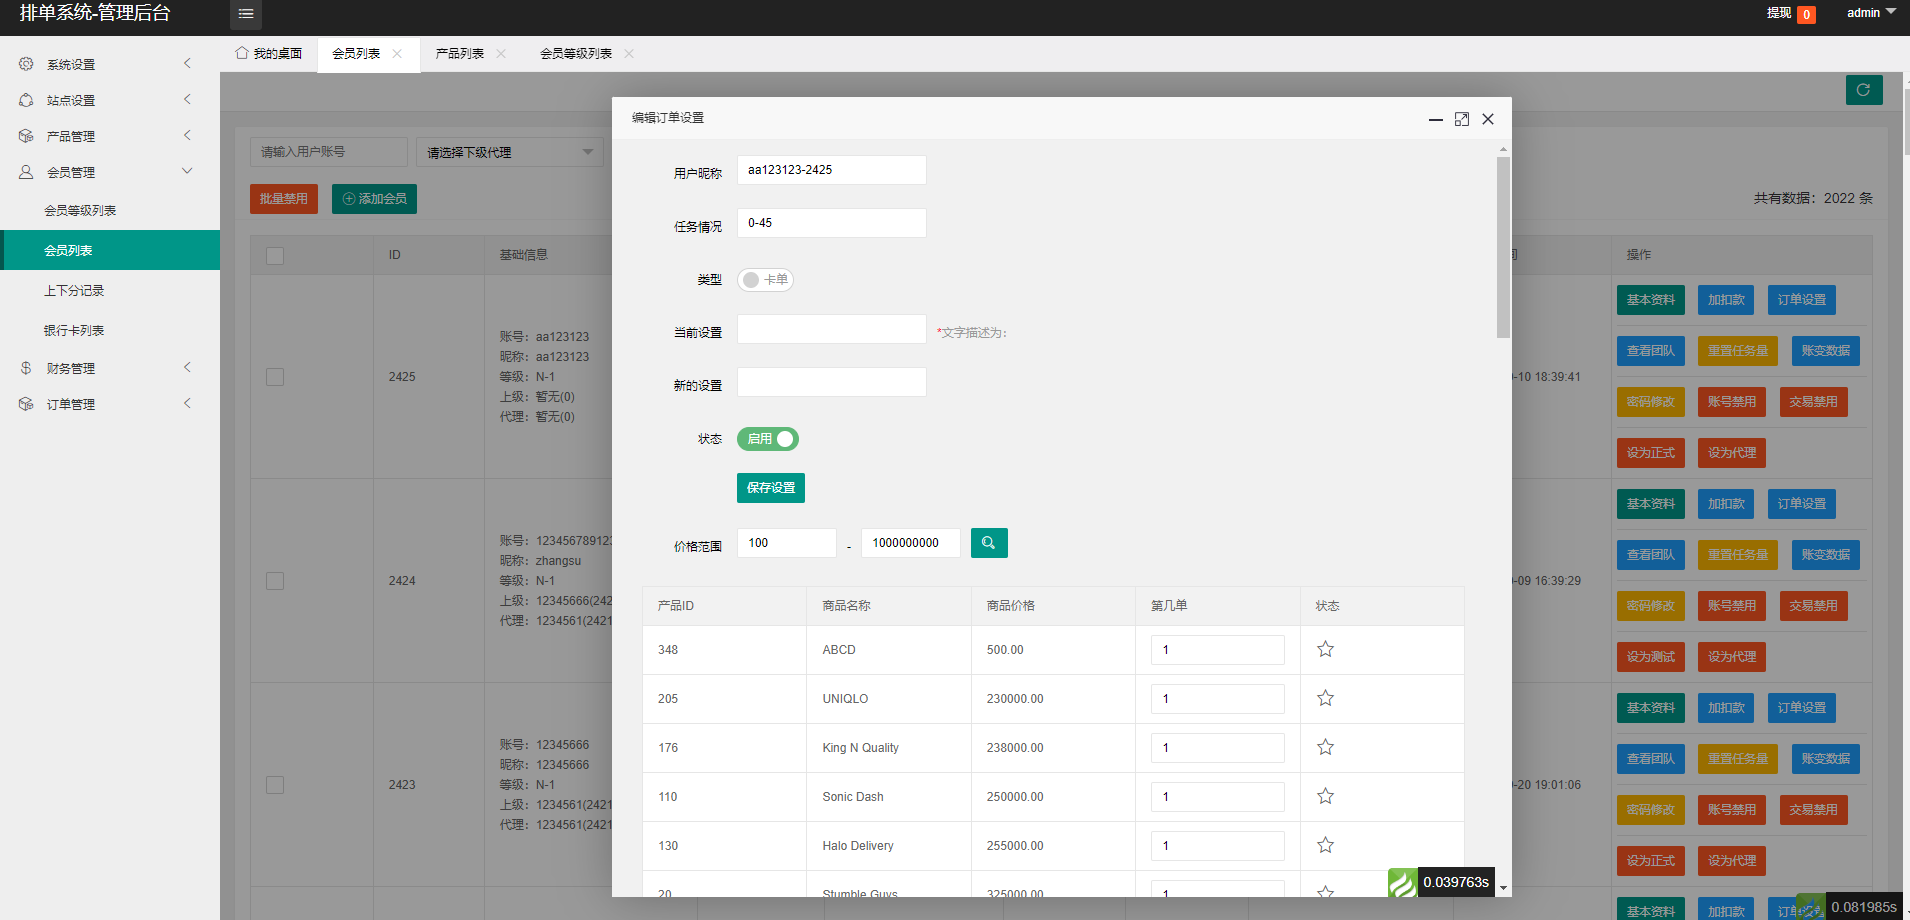The height and width of the screenshot is (920, 1910).
Task: Toggle the sidebar hamburger menu icon
Action: (x=246, y=14)
